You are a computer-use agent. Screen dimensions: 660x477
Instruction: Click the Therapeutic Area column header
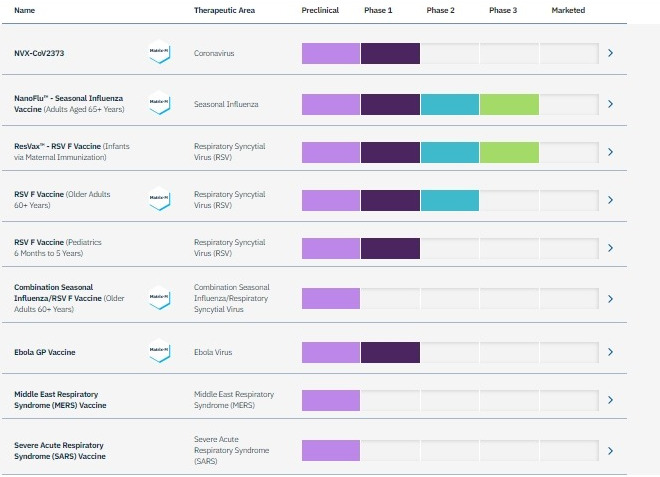point(224,10)
